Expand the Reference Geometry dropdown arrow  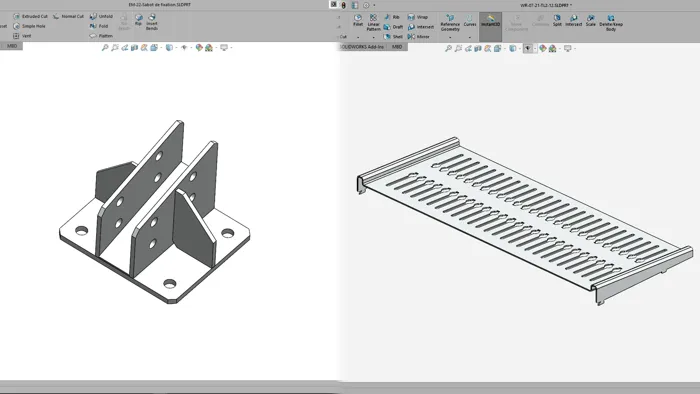(450, 37)
